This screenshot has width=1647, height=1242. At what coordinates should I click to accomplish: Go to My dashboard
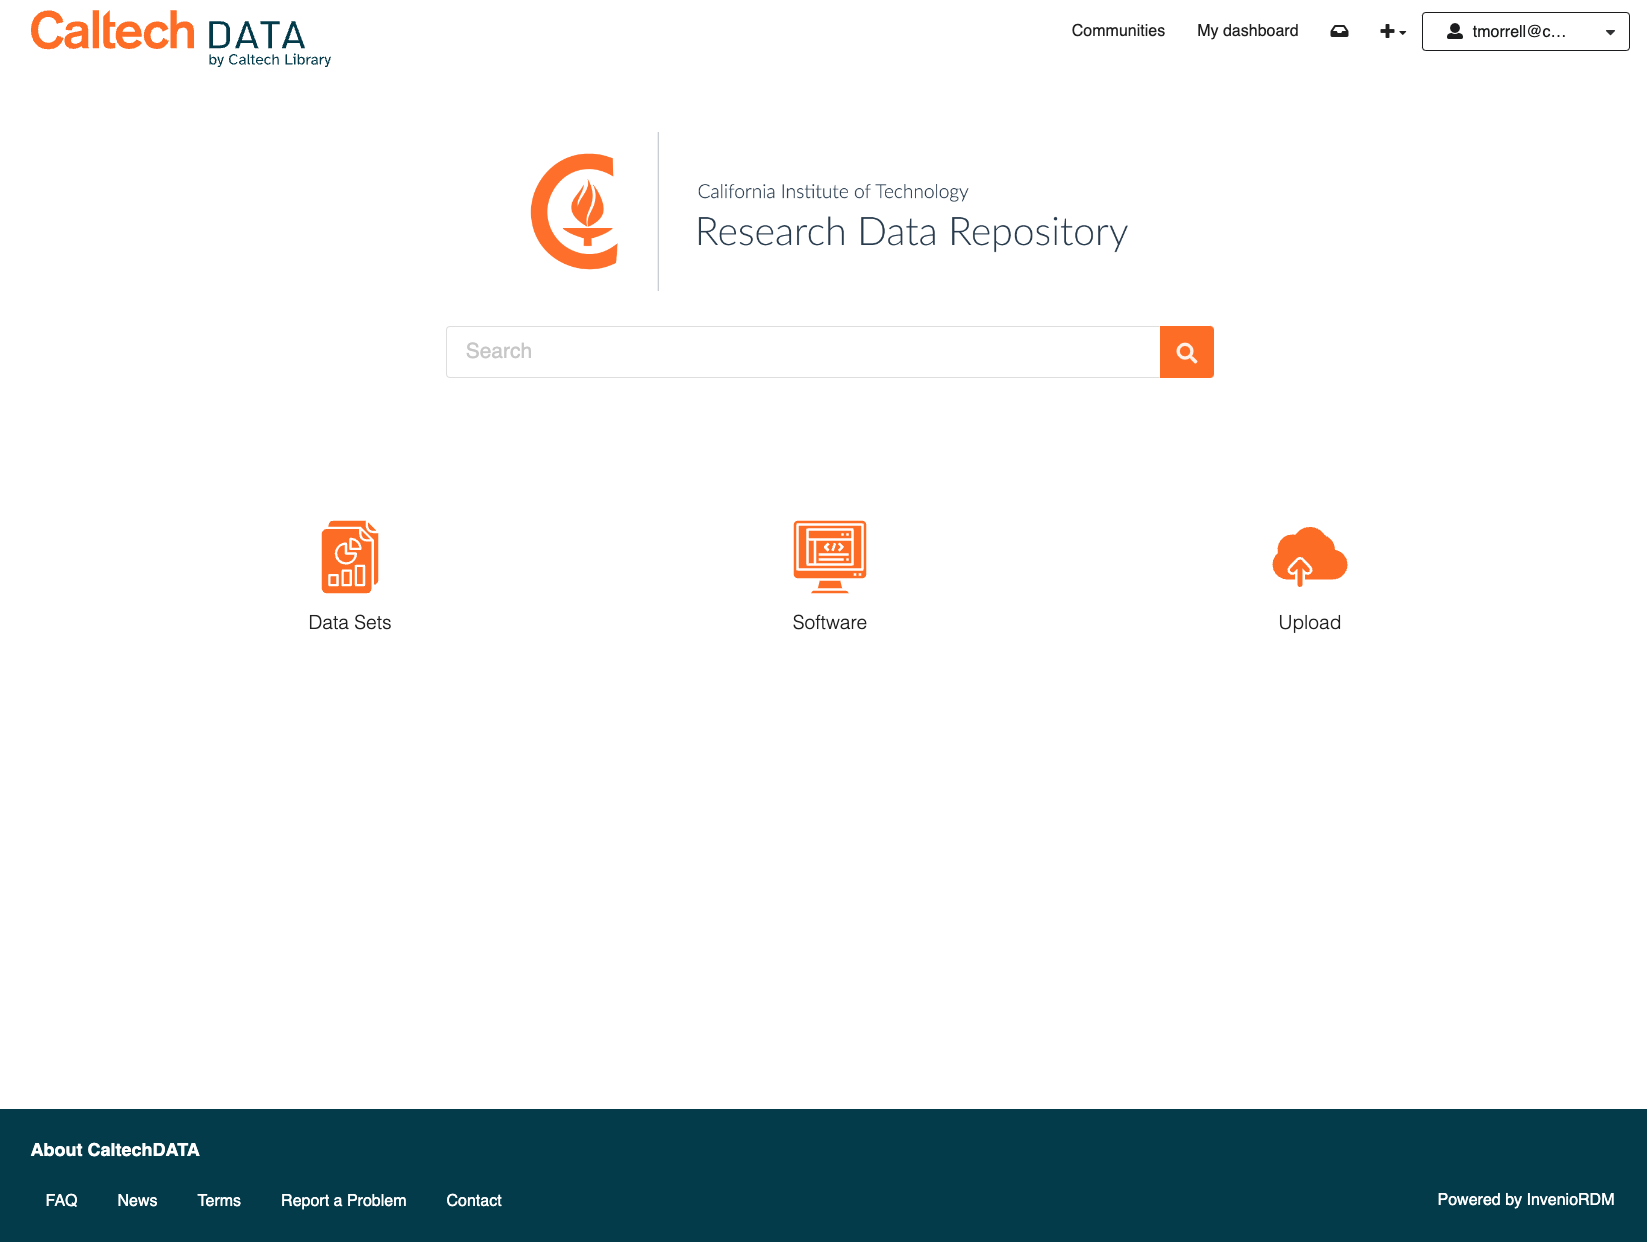click(1247, 31)
